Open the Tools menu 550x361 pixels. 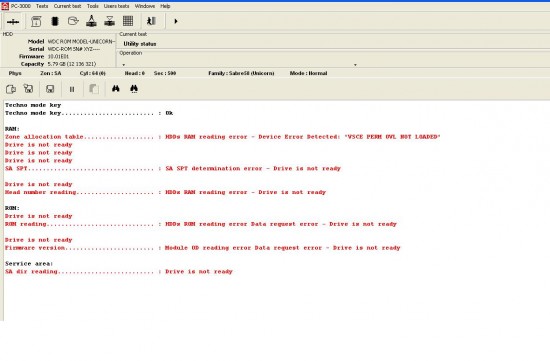(x=93, y=6)
